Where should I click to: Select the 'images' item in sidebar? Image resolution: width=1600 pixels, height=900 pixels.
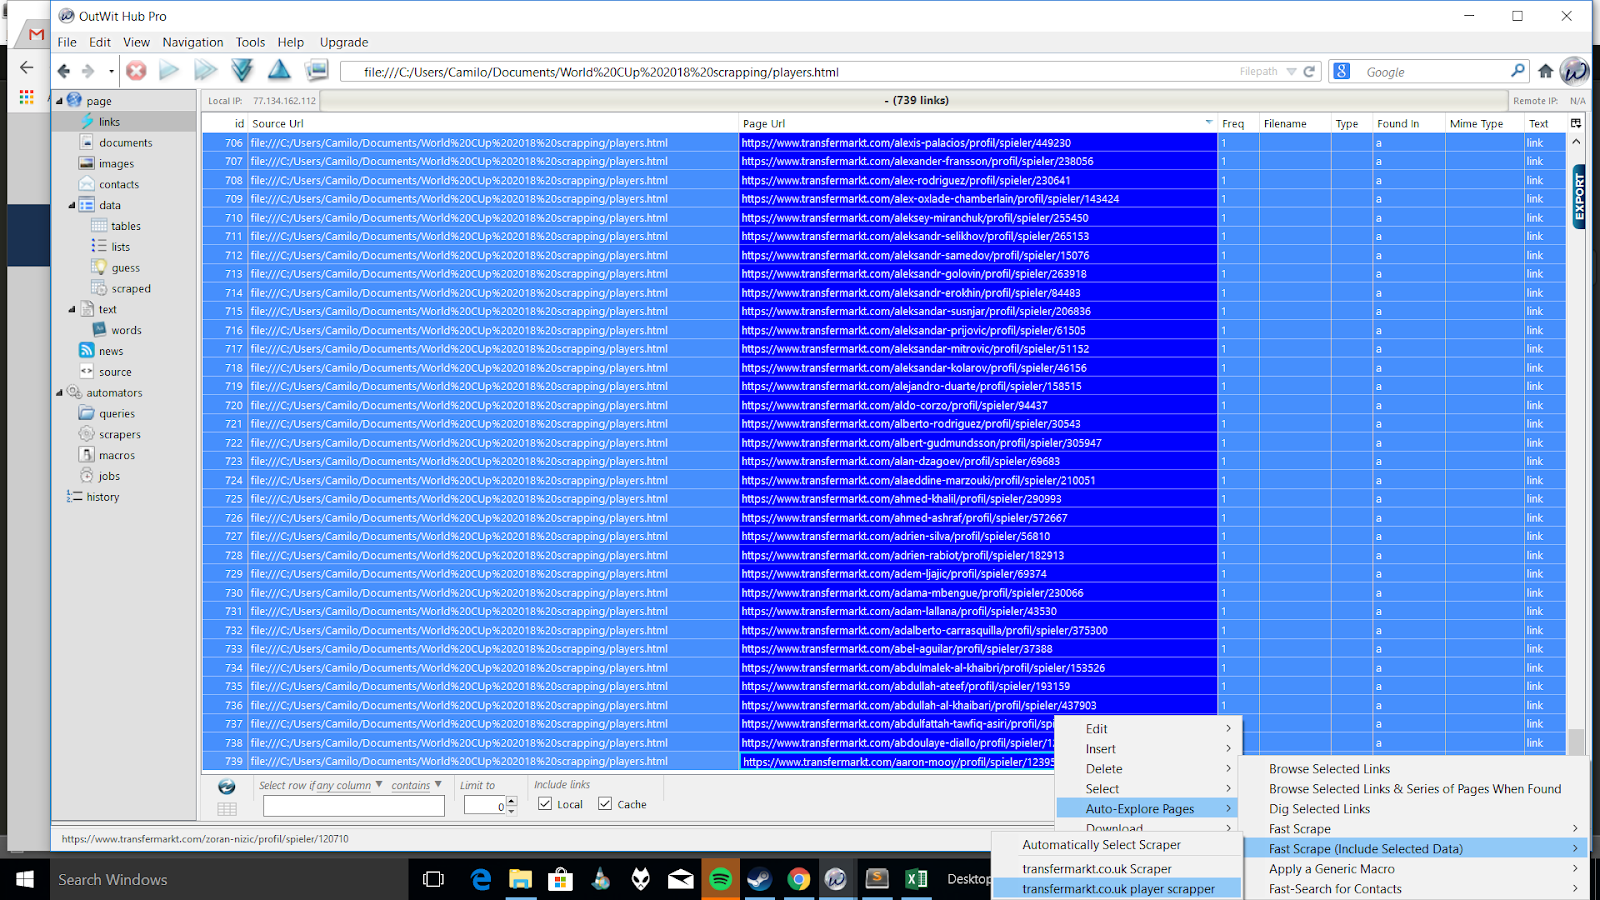pyautogui.click(x=116, y=163)
